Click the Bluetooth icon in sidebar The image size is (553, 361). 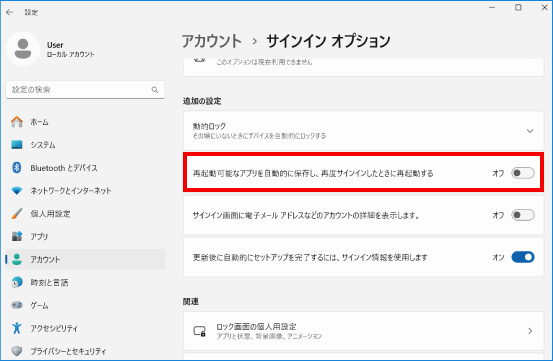17,167
